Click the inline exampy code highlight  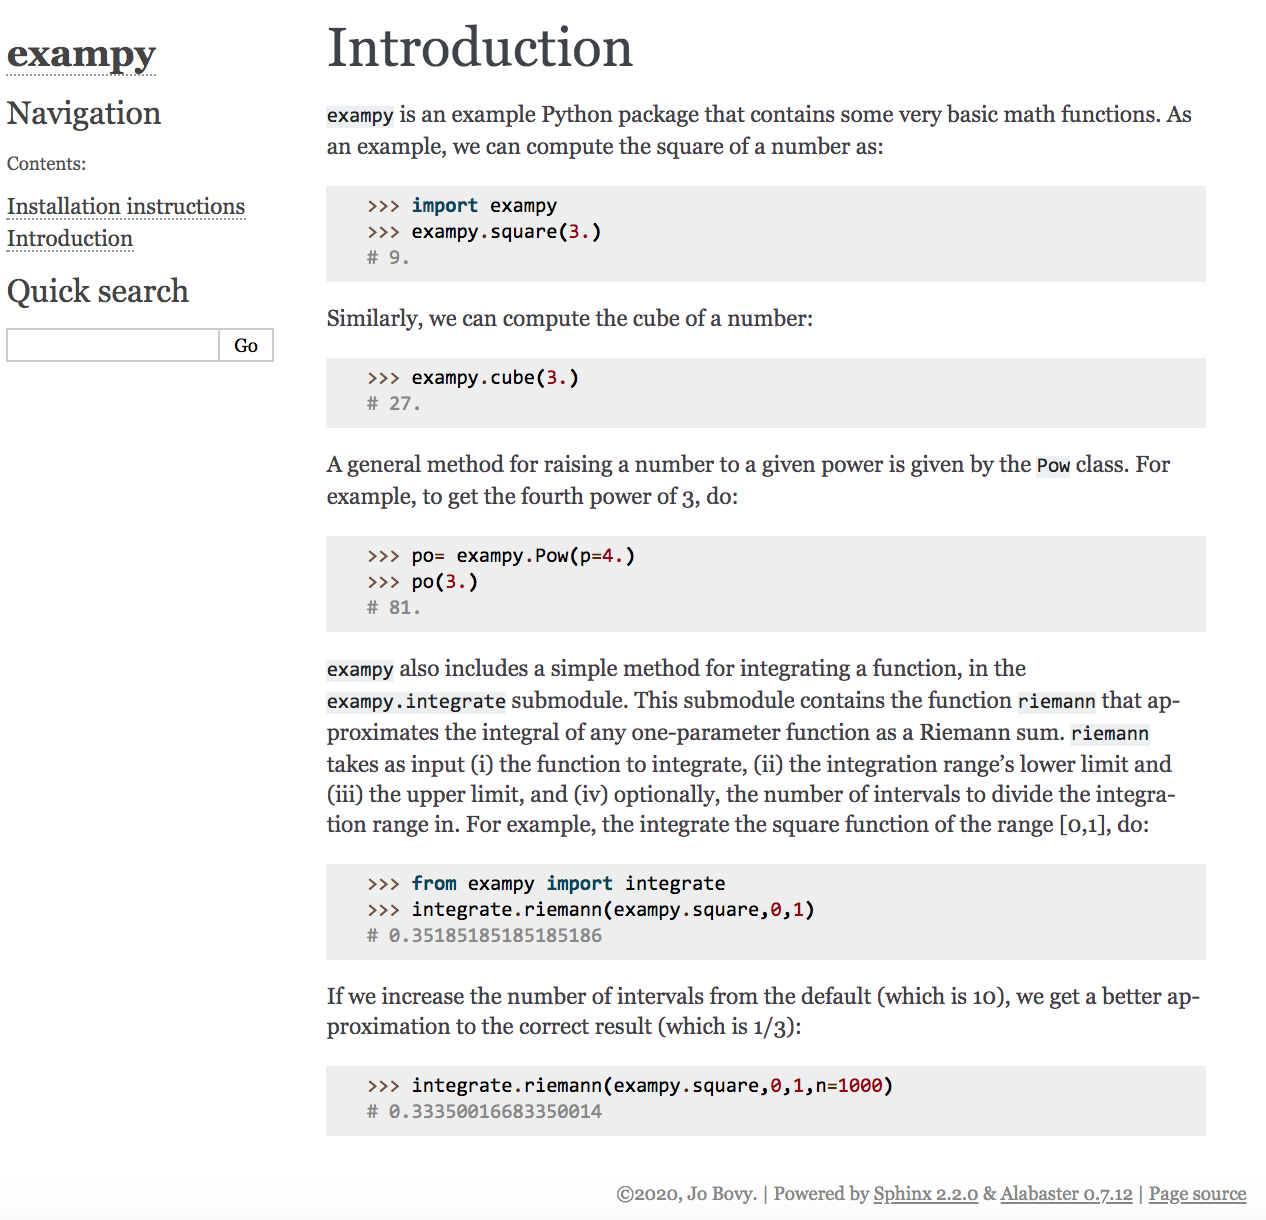359,115
